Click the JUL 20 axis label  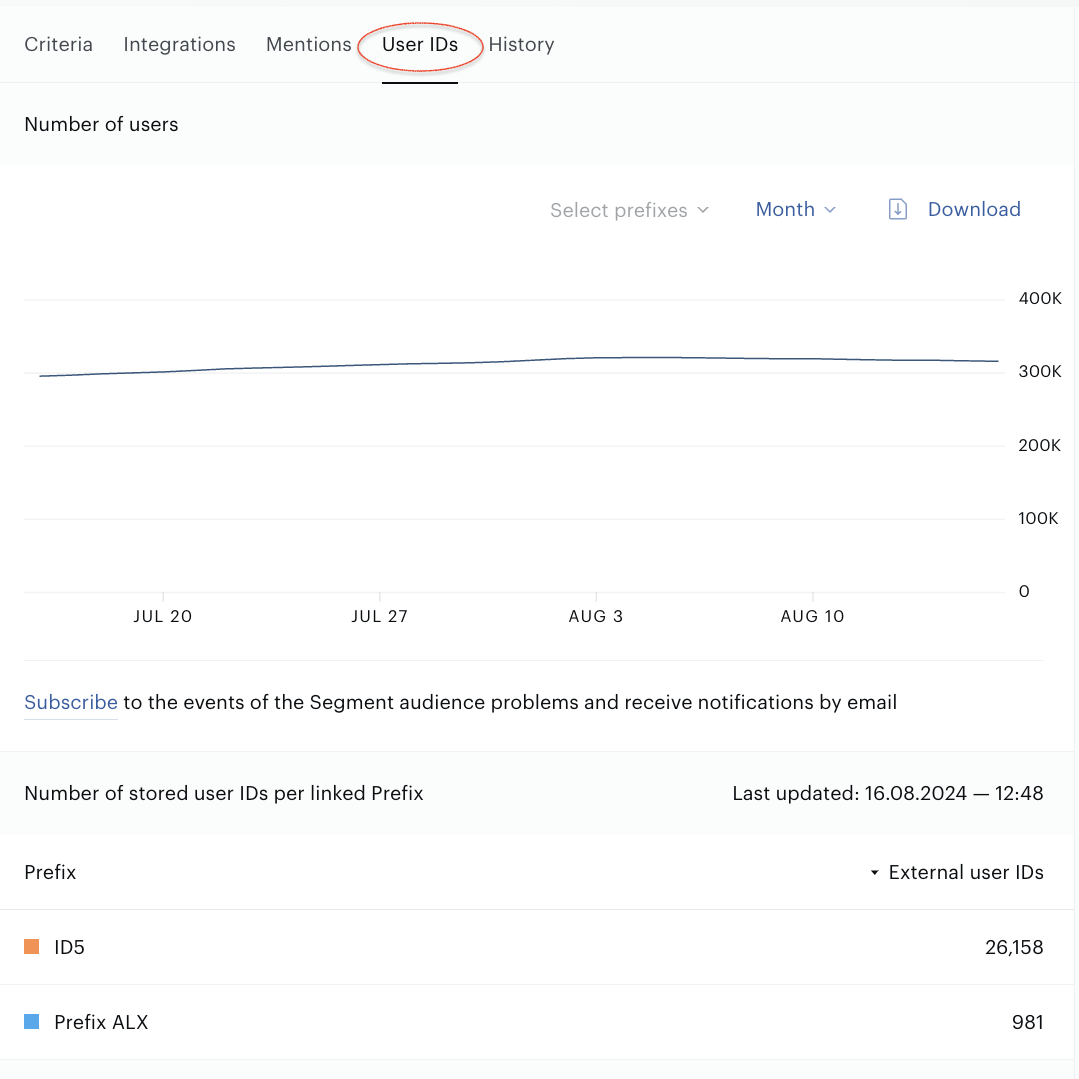click(162, 617)
